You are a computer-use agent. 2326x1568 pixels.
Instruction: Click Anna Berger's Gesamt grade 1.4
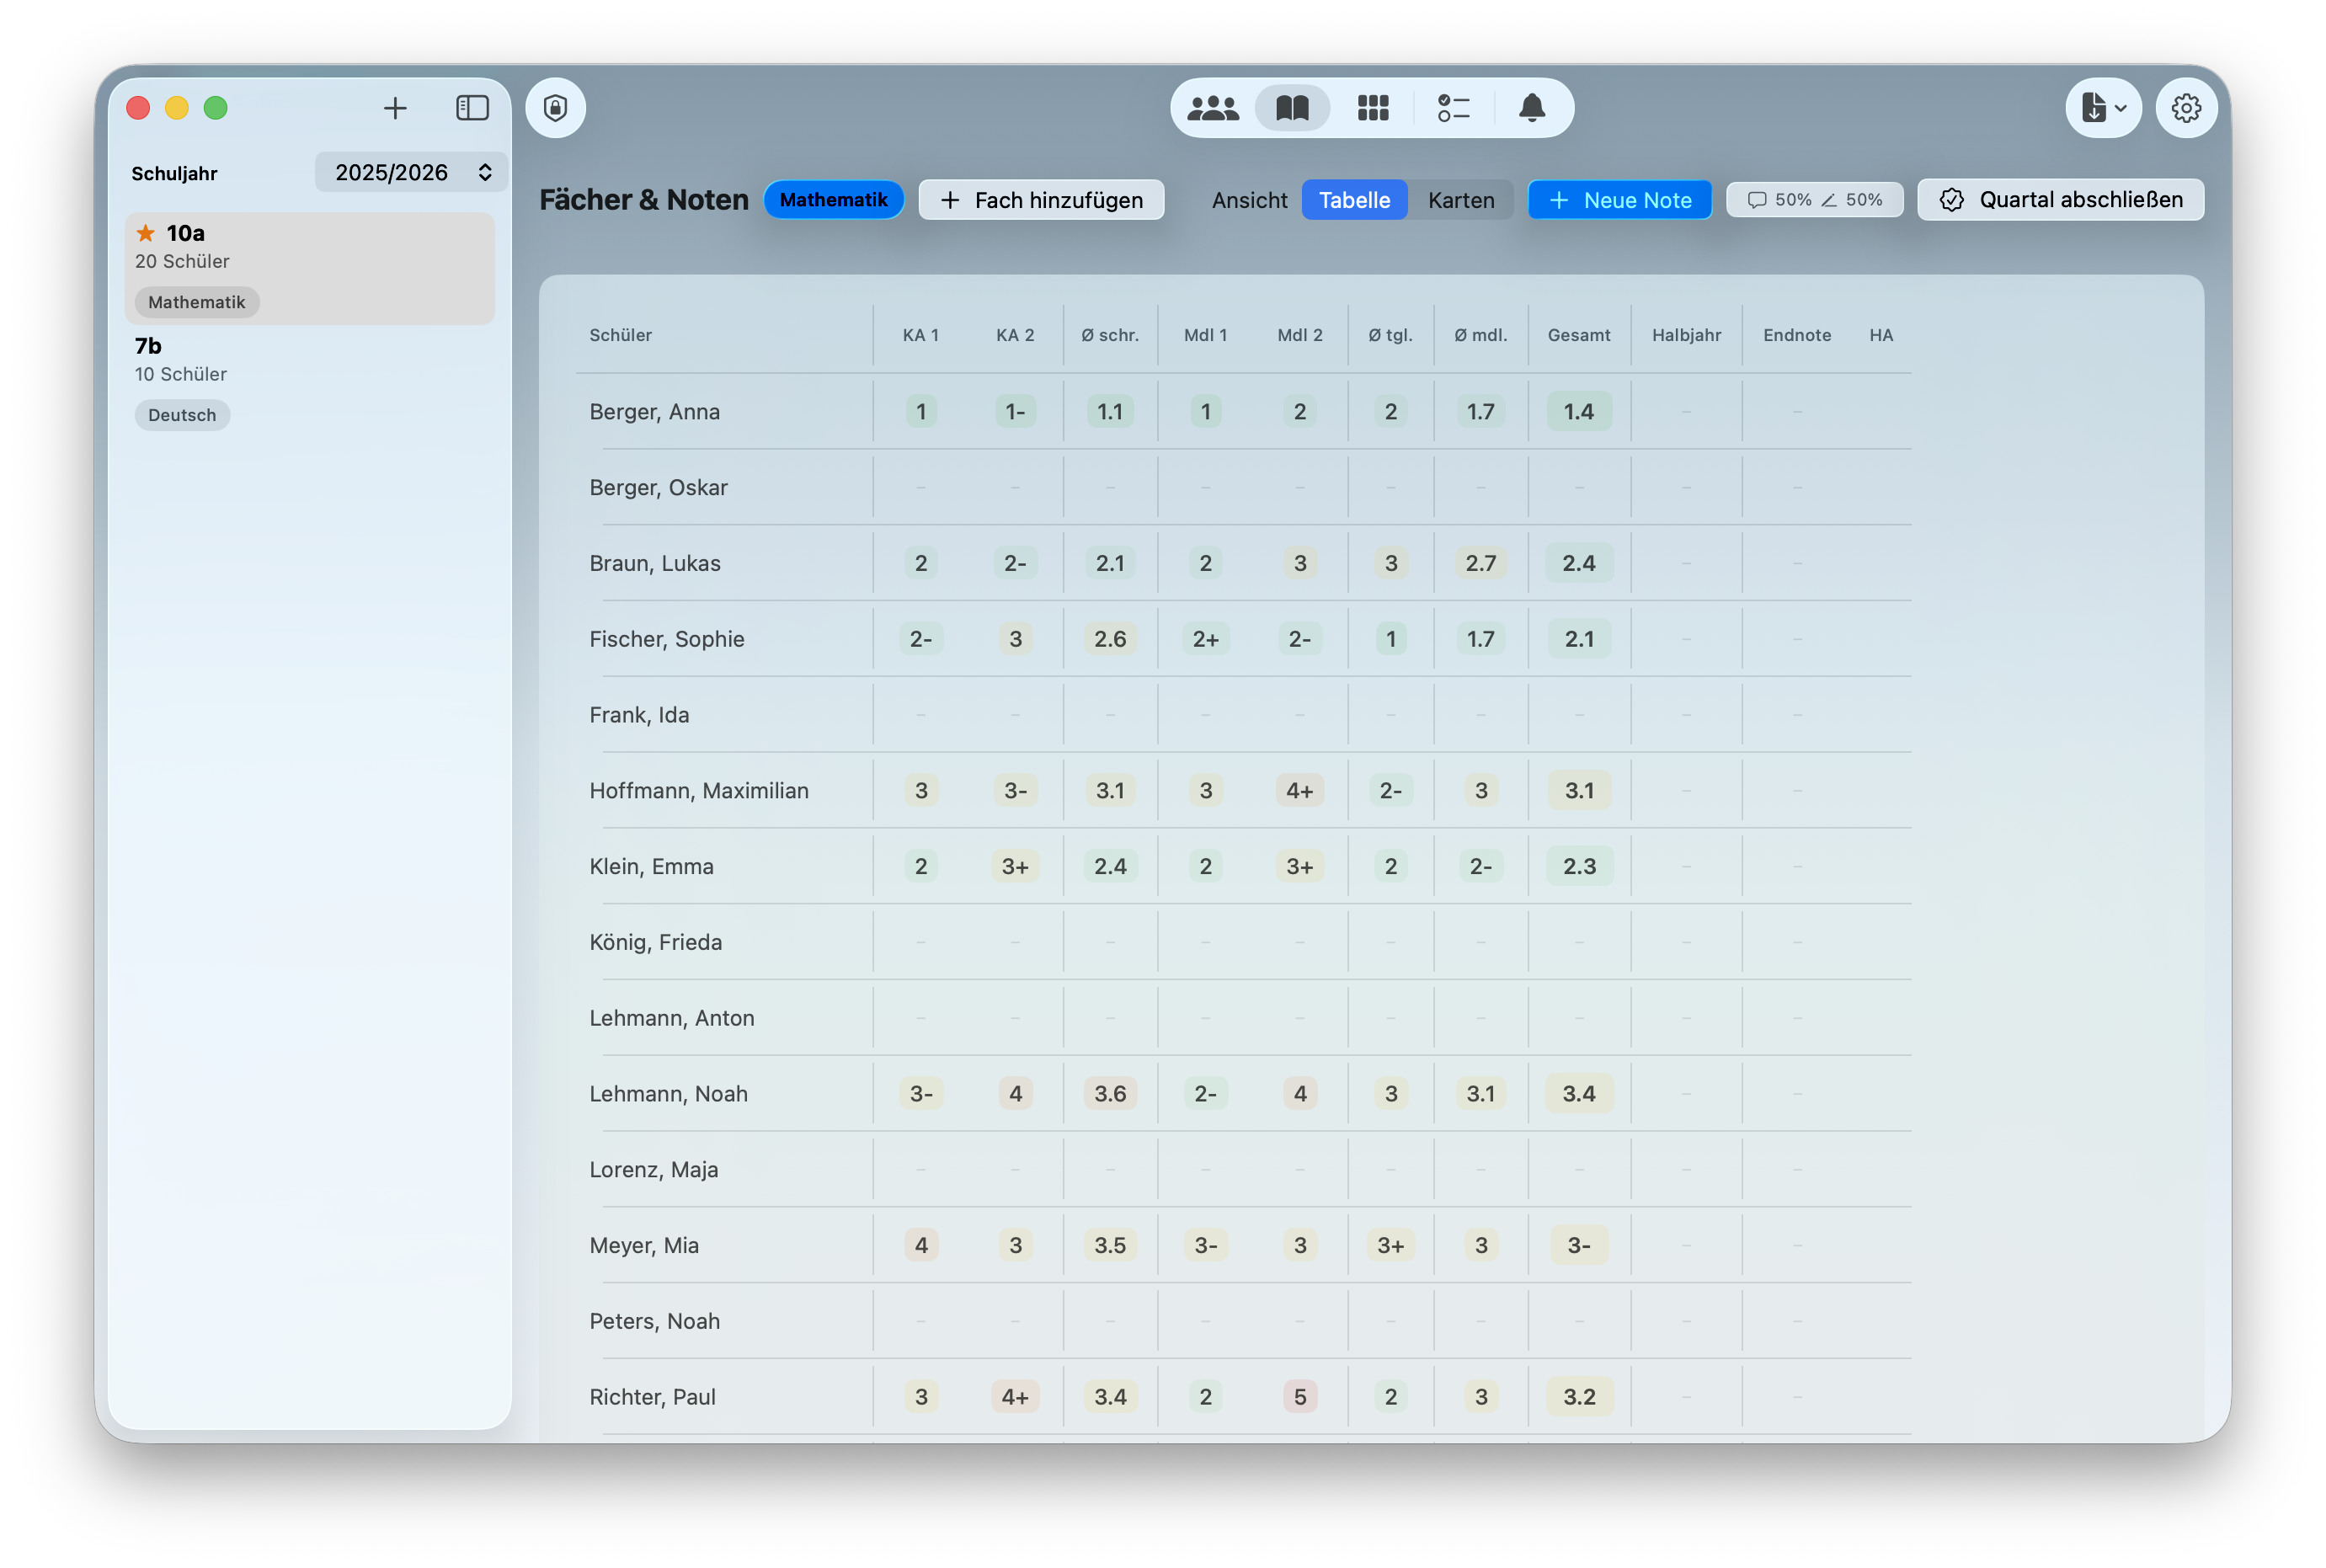[1578, 412]
